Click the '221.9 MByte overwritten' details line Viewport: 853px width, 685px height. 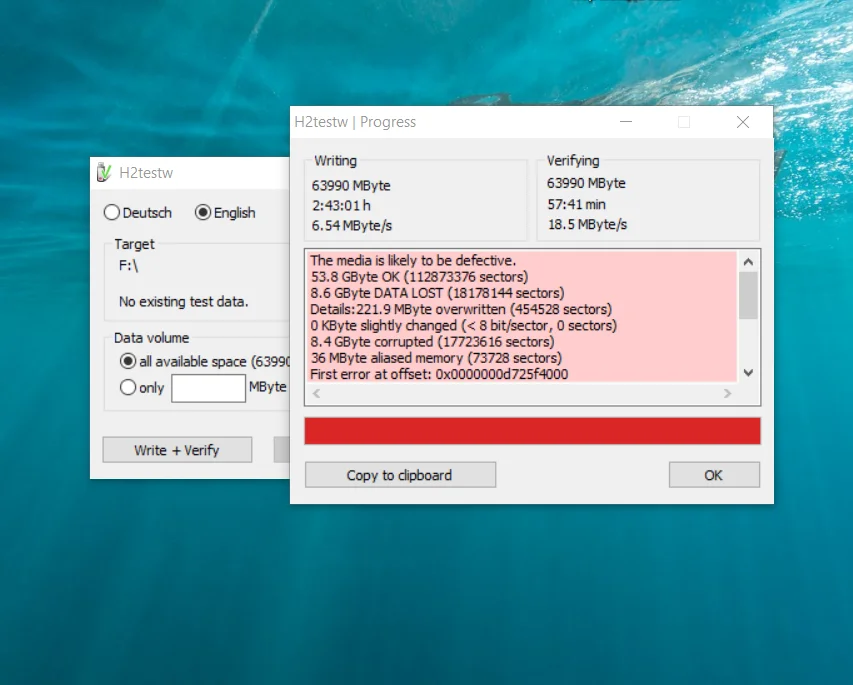coord(461,310)
